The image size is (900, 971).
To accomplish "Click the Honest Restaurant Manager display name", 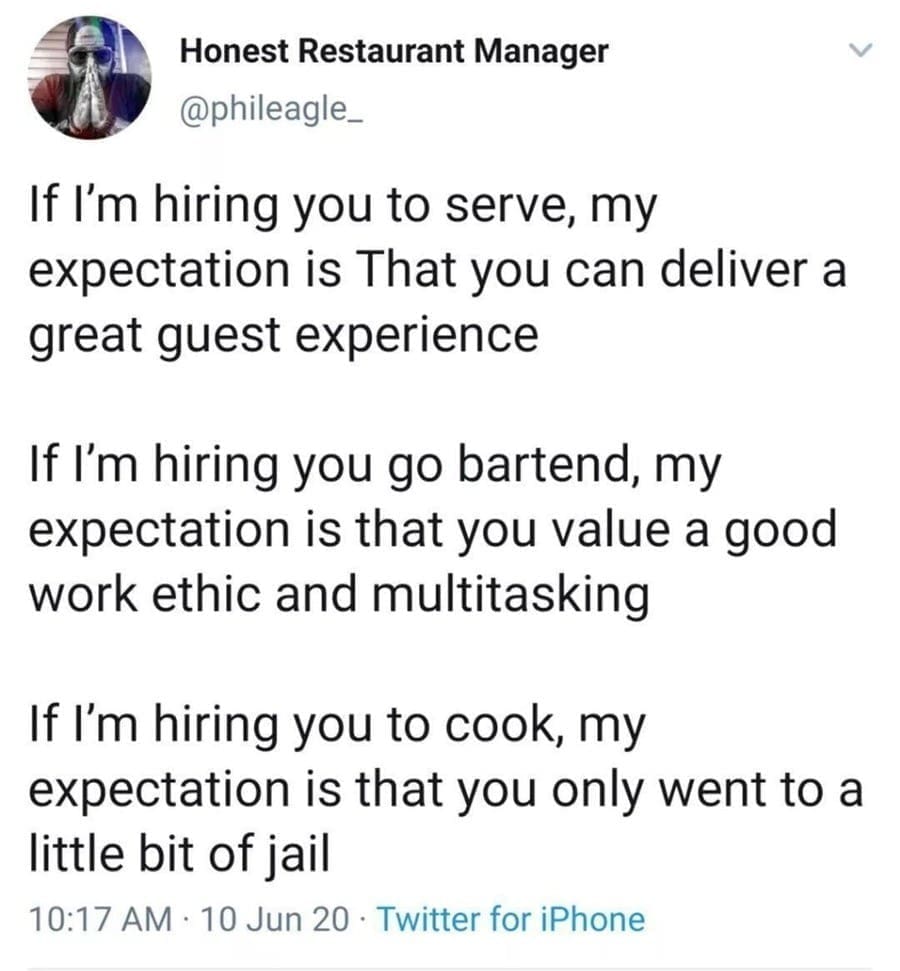I will tap(394, 51).
